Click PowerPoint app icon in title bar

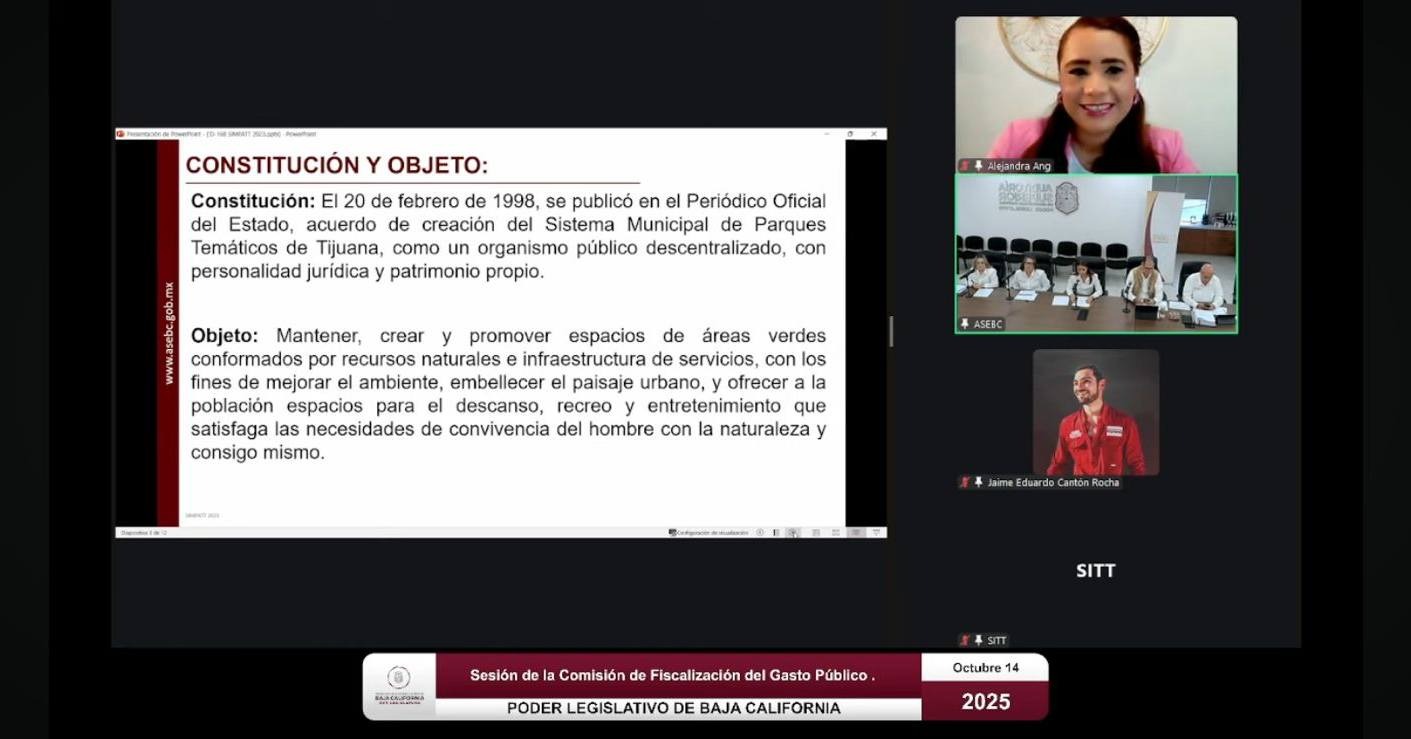pos(120,133)
